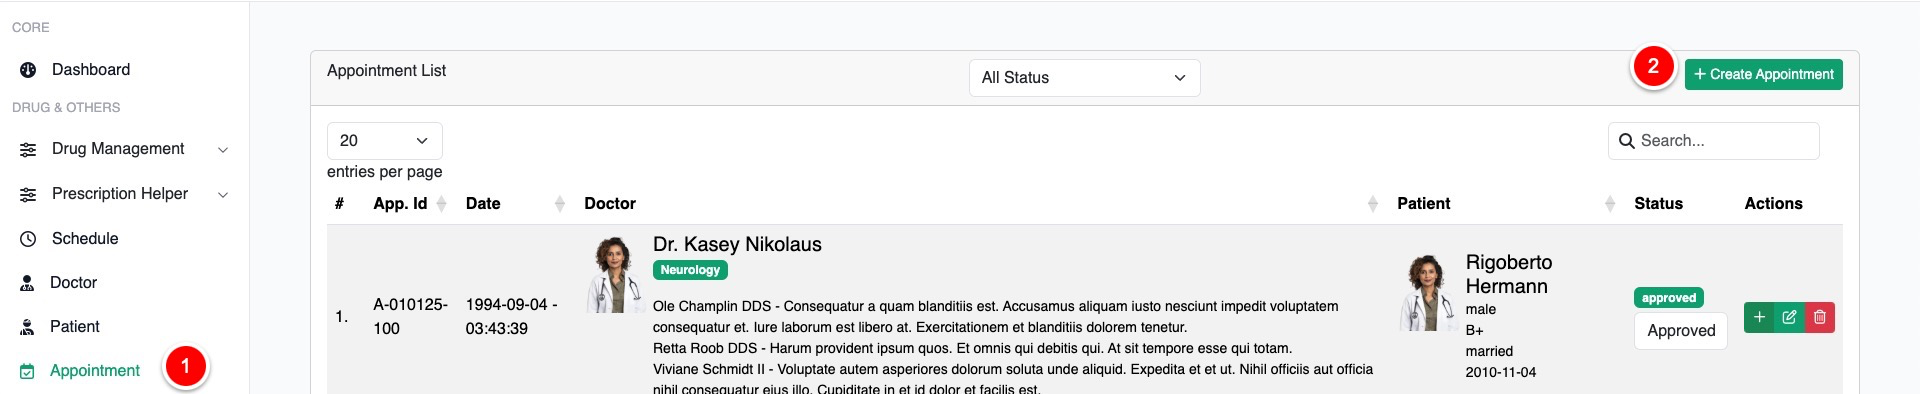
Task: Click the Schedule clock icon
Action: 28,239
